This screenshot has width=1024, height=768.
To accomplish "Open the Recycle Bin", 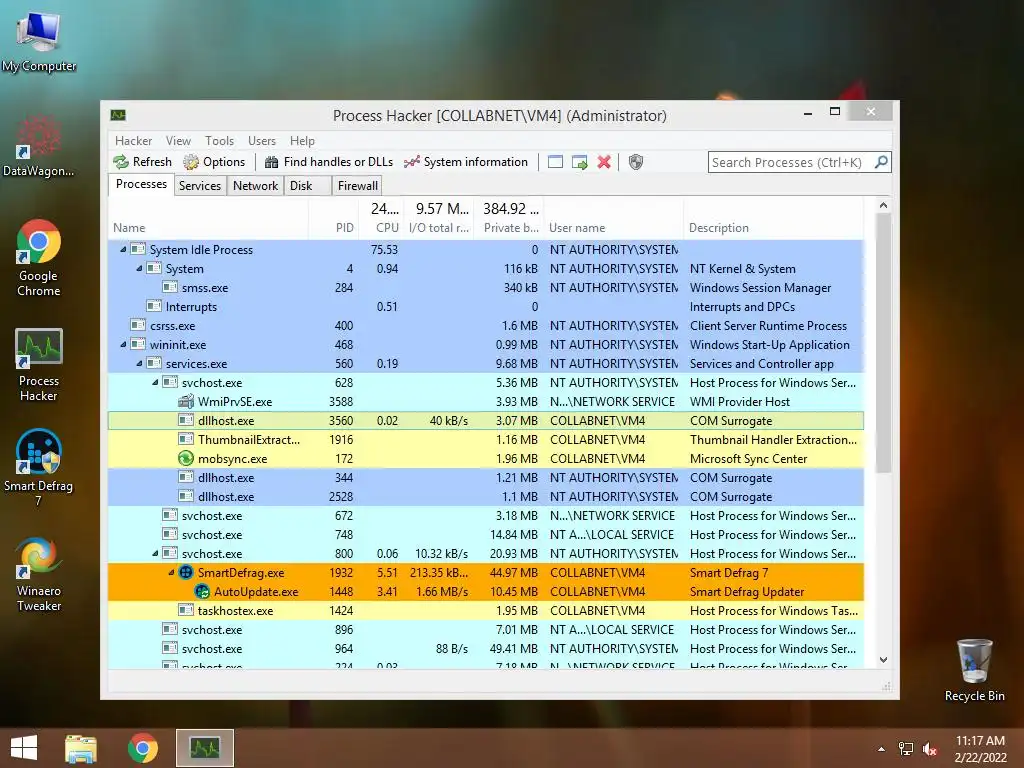I will (974, 671).
